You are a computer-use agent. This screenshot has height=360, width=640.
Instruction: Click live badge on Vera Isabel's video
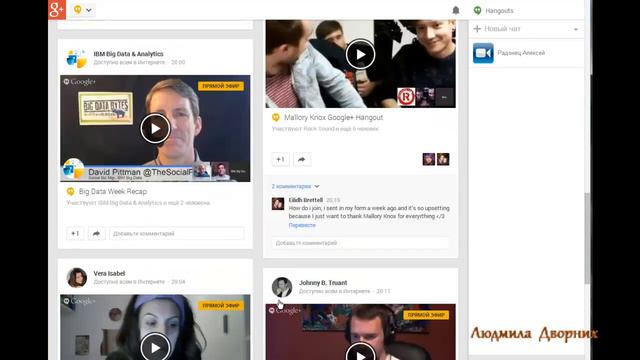point(221,306)
